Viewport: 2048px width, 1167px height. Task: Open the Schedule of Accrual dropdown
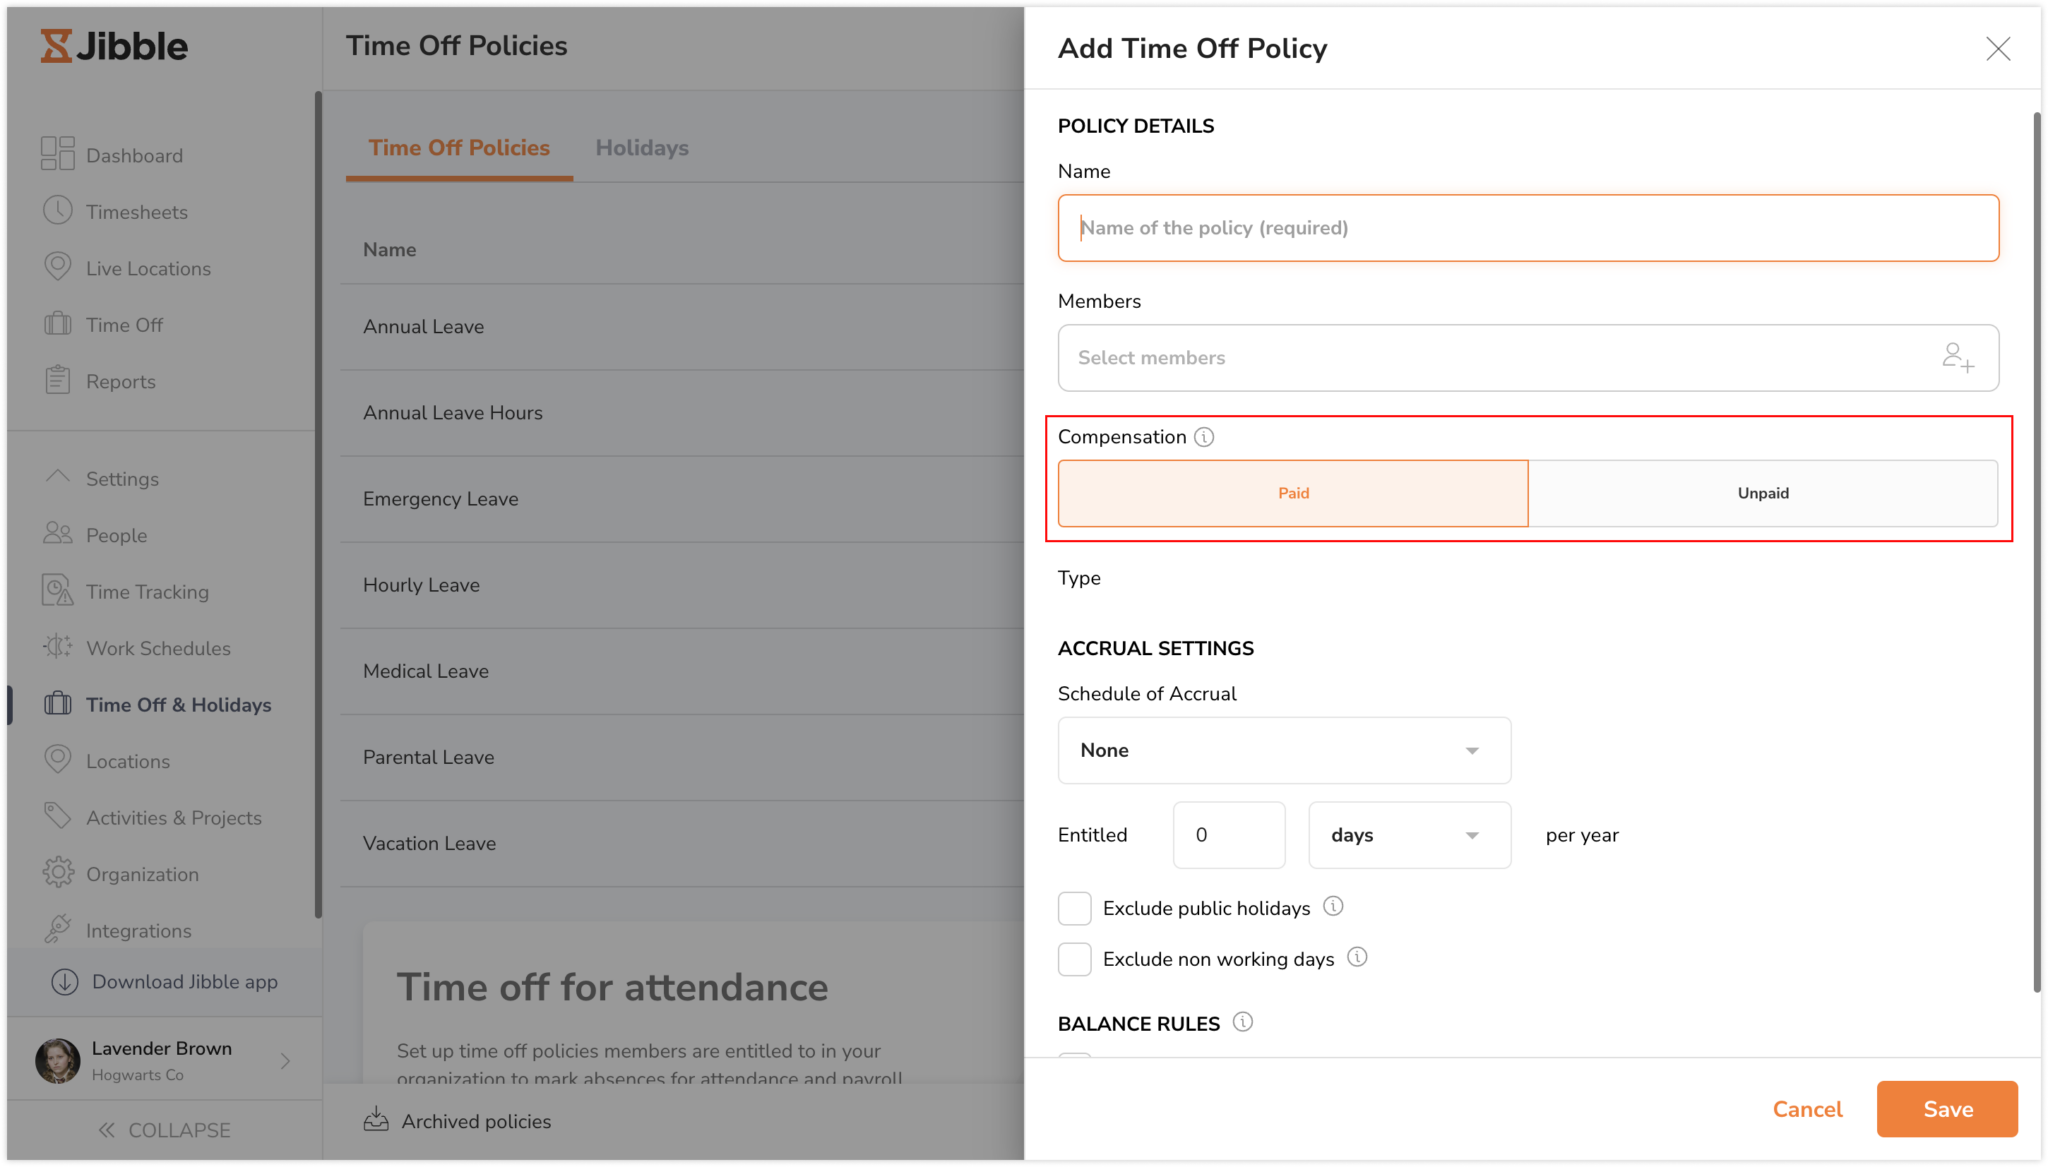click(x=1283, y=750)
